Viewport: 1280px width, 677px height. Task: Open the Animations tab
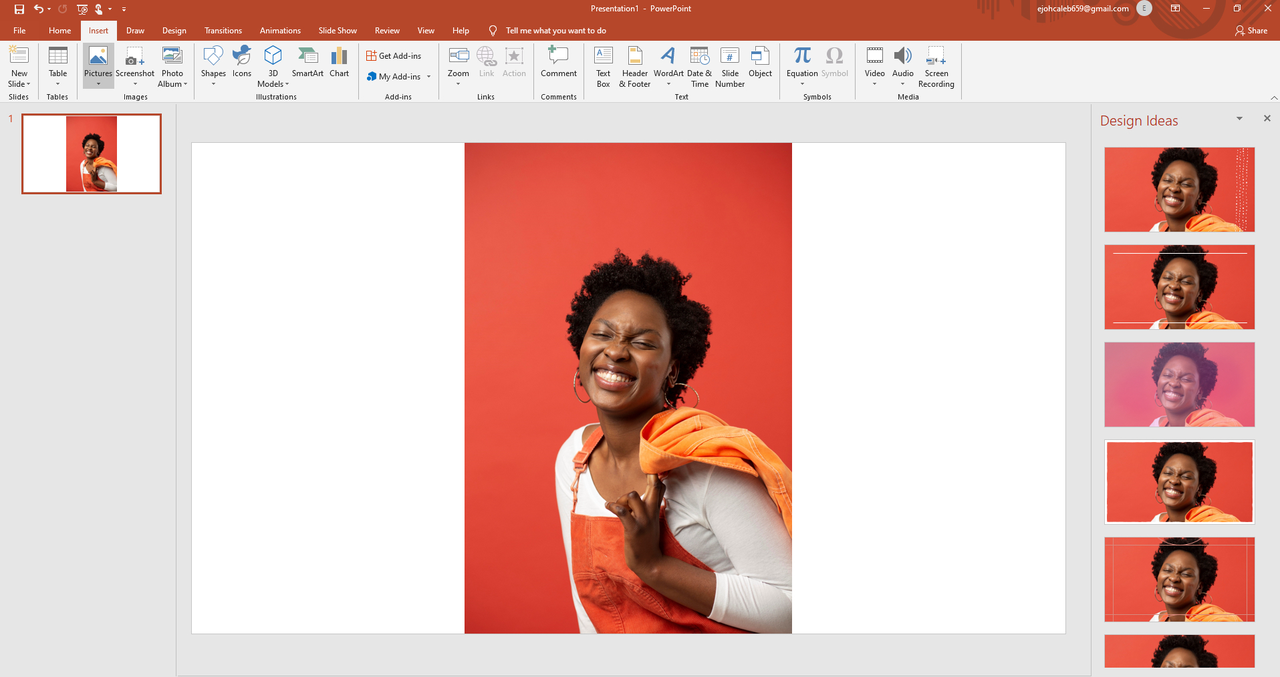point(280,31)
